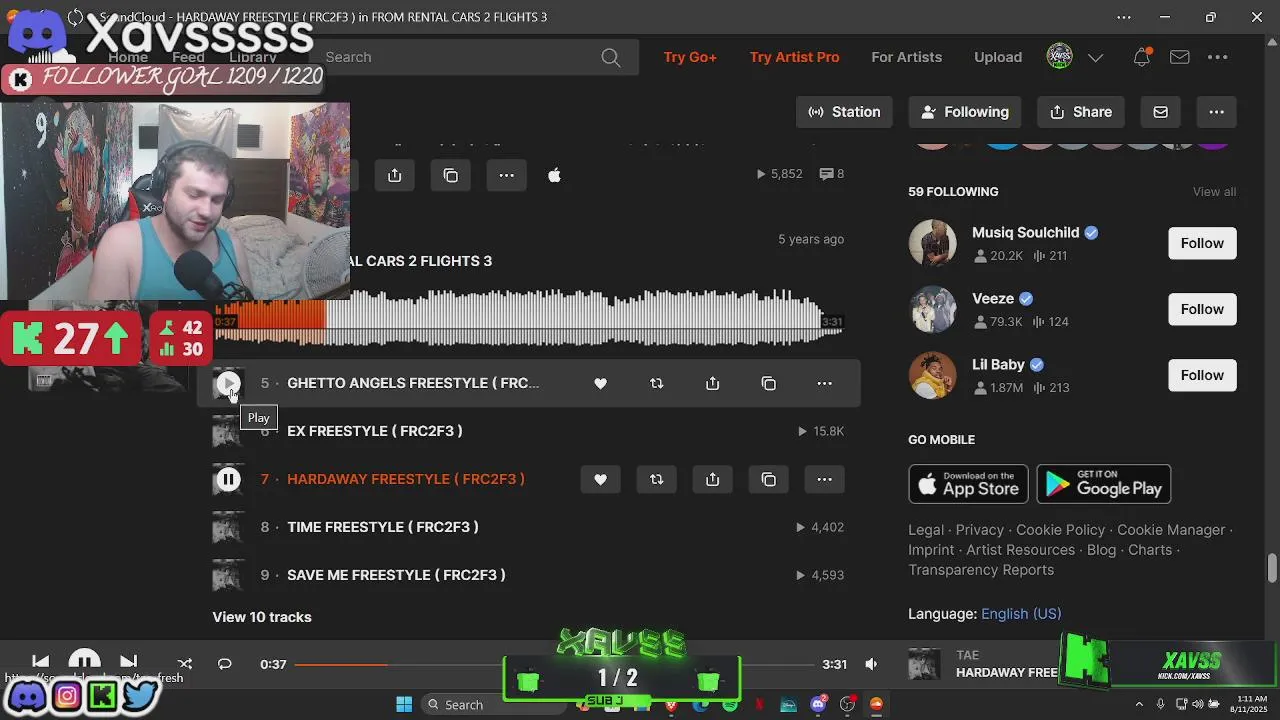Image resolution: width=1280 pixels, height=720 pixels.
Task: Repost the HARDAWAY FREESTYLE track row
Action: [x=656, y=479]
